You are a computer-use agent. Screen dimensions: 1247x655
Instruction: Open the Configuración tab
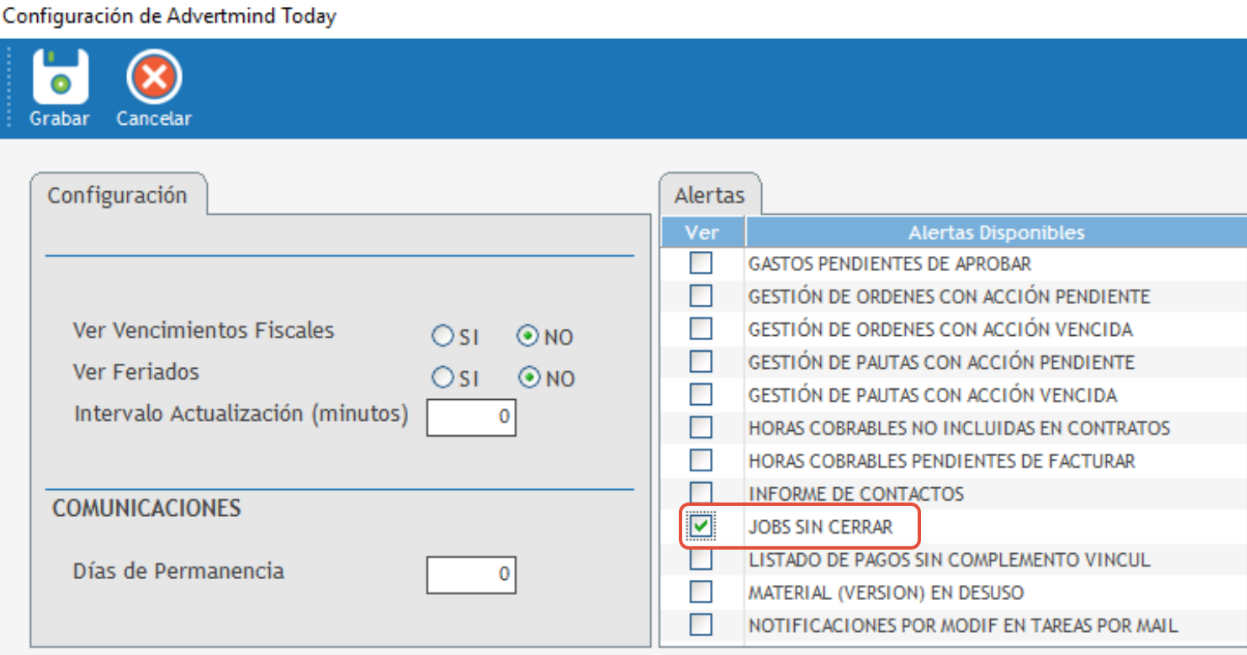118,195
